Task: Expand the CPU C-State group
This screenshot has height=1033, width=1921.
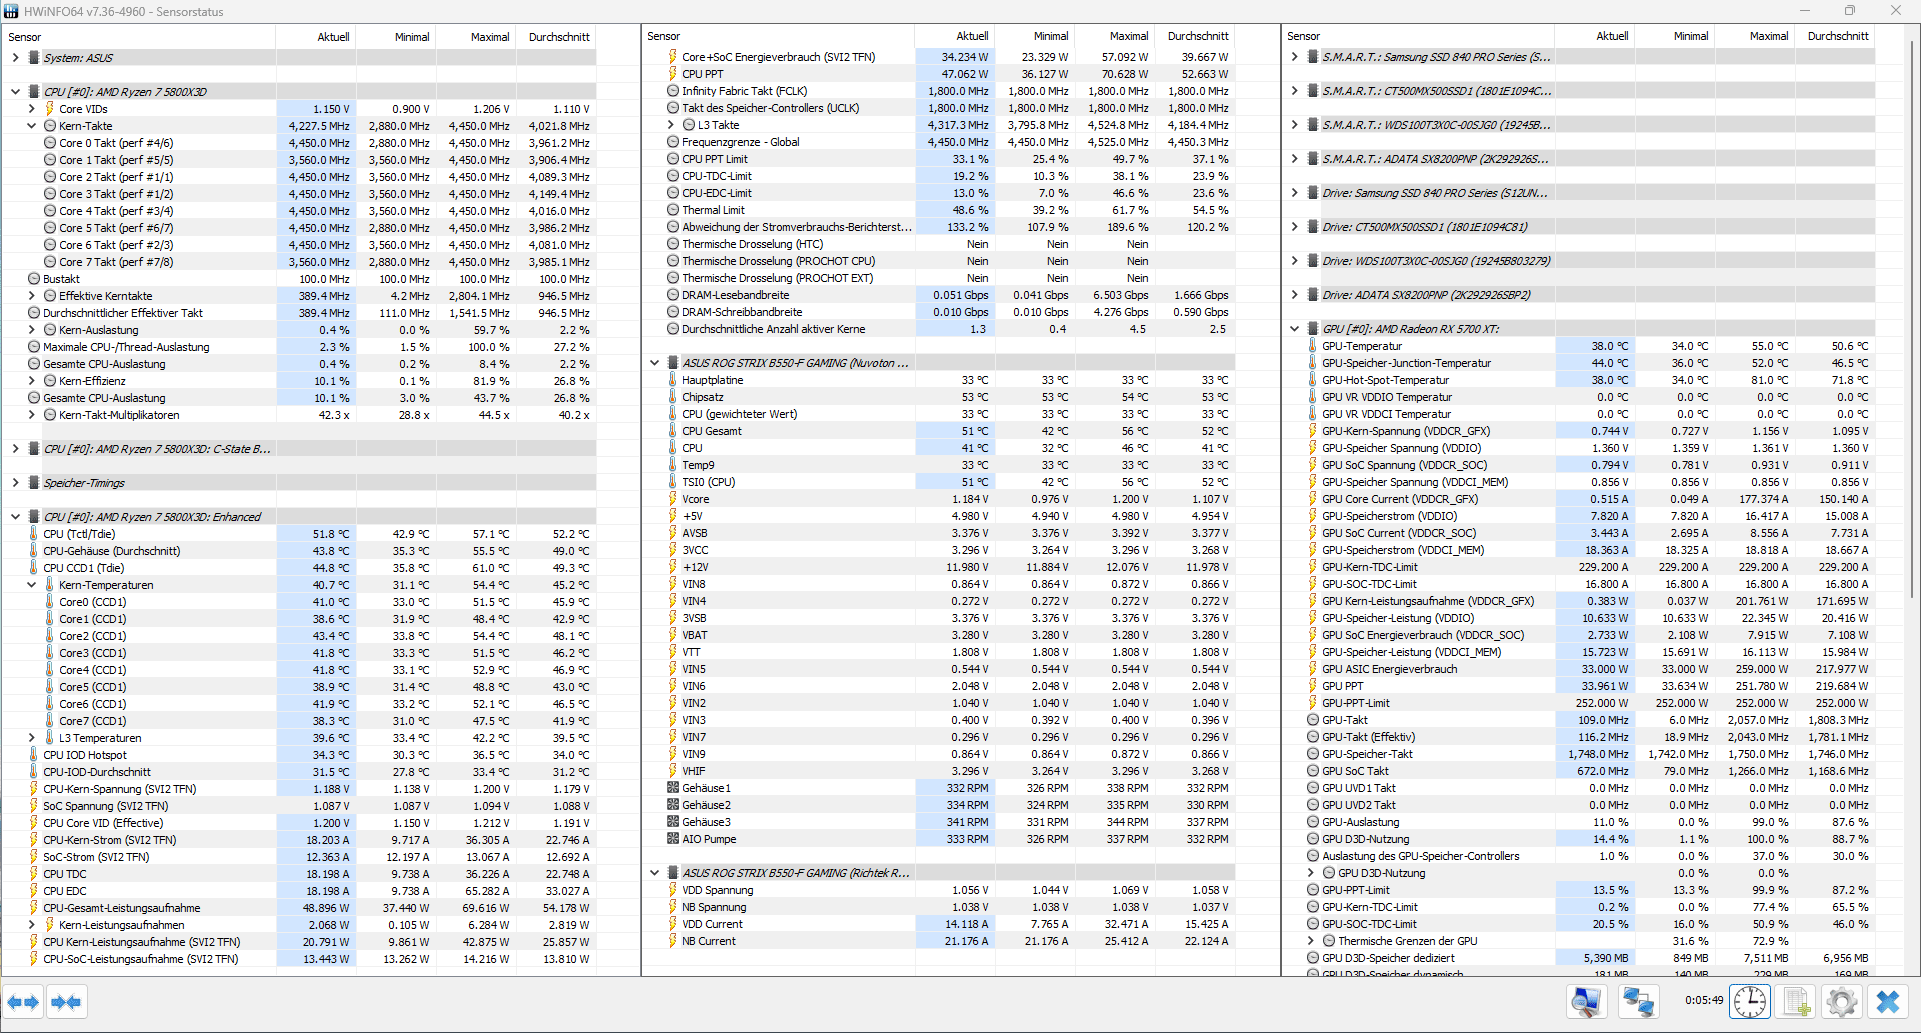Action: tap(15, 449)
